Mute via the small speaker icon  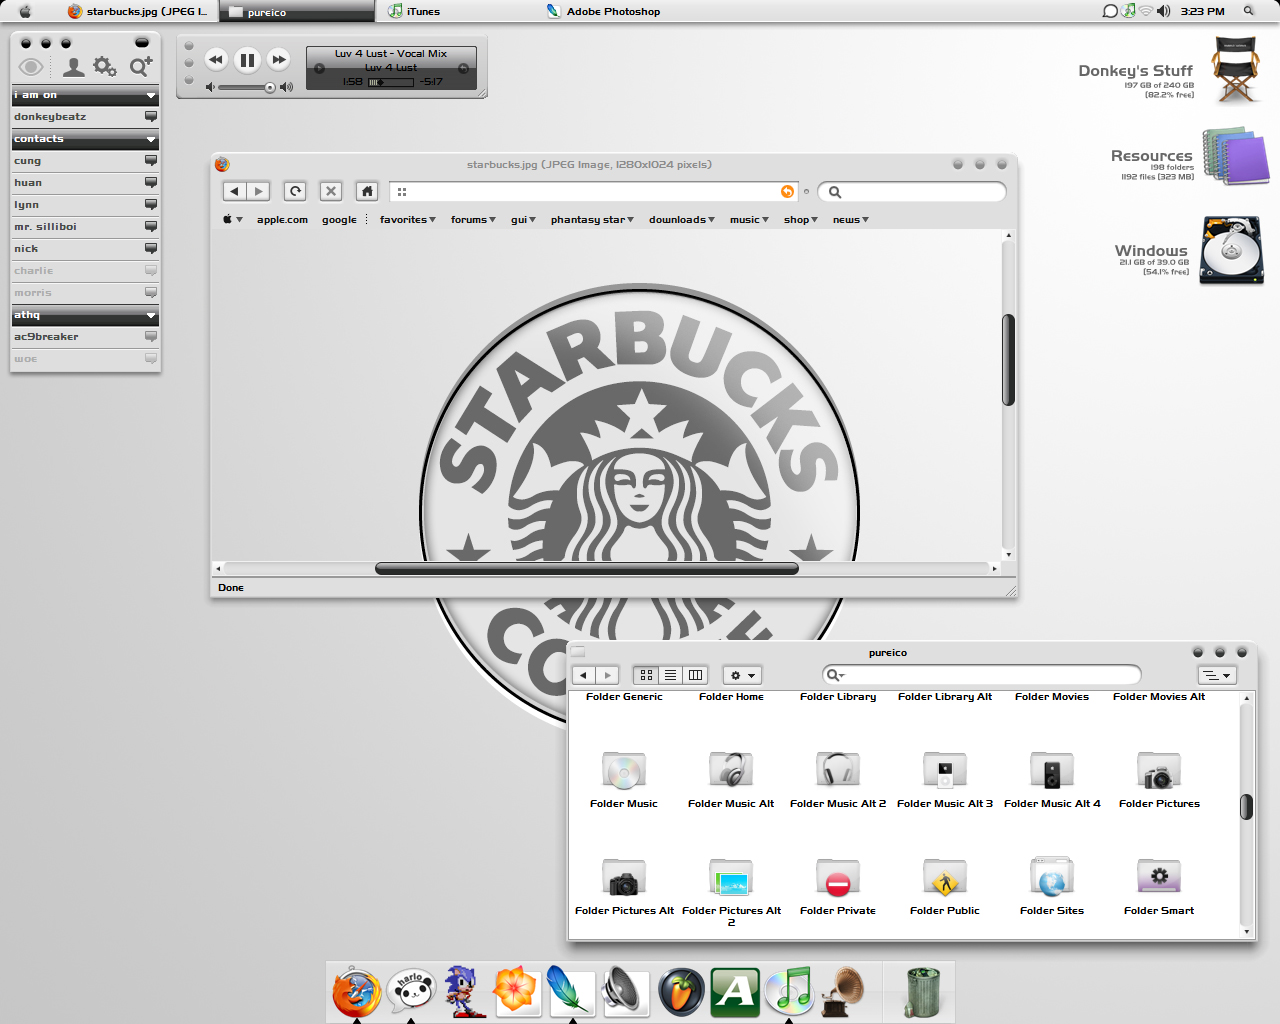pos(210,88)
